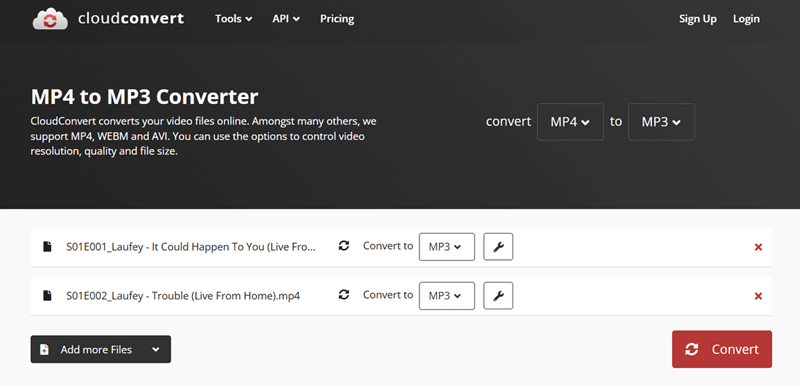The height and width of the screenshot is (387, 800).
Task: Click the Login link
Action: [x=746, y=19]
